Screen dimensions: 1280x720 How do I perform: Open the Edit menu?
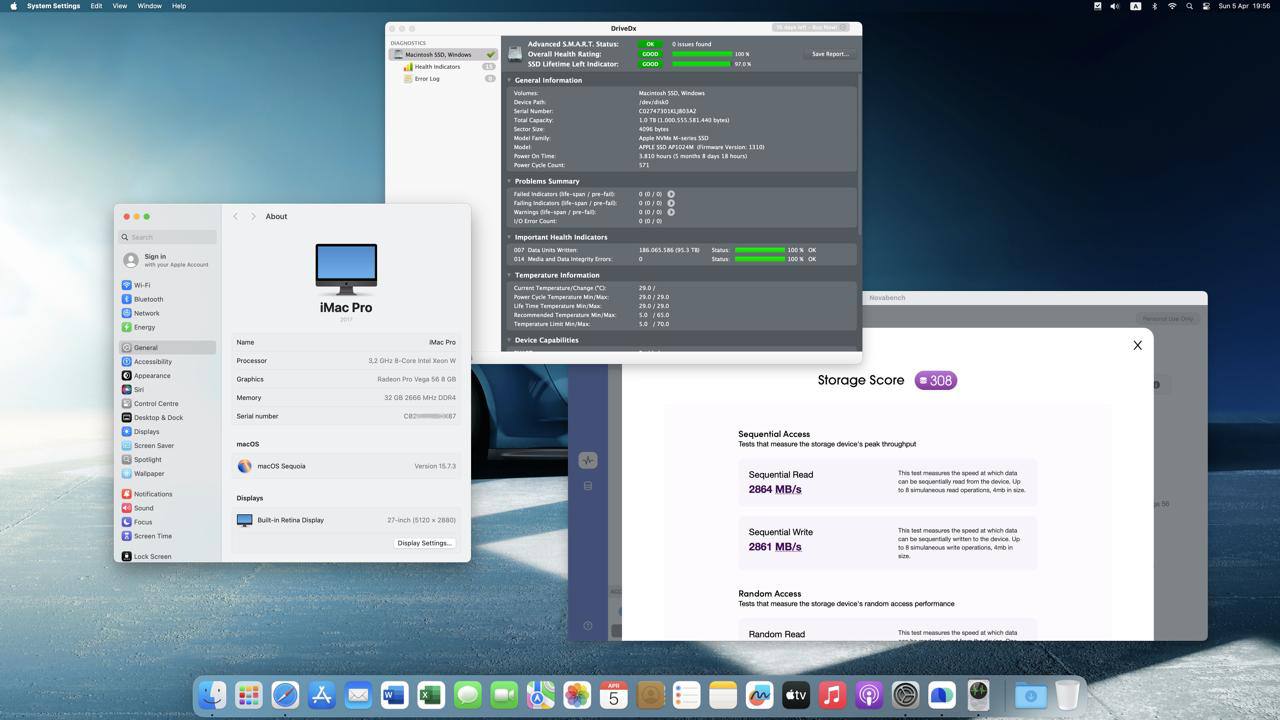[x=96, y=6]
